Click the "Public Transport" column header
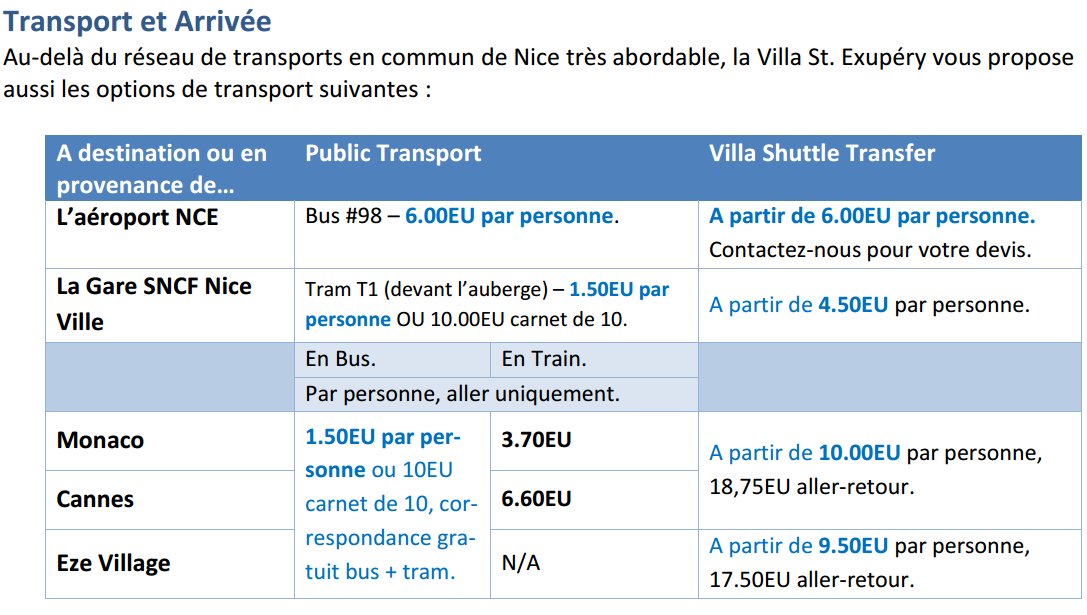This screenshot has width=1087, height=615. pos(393,153)
